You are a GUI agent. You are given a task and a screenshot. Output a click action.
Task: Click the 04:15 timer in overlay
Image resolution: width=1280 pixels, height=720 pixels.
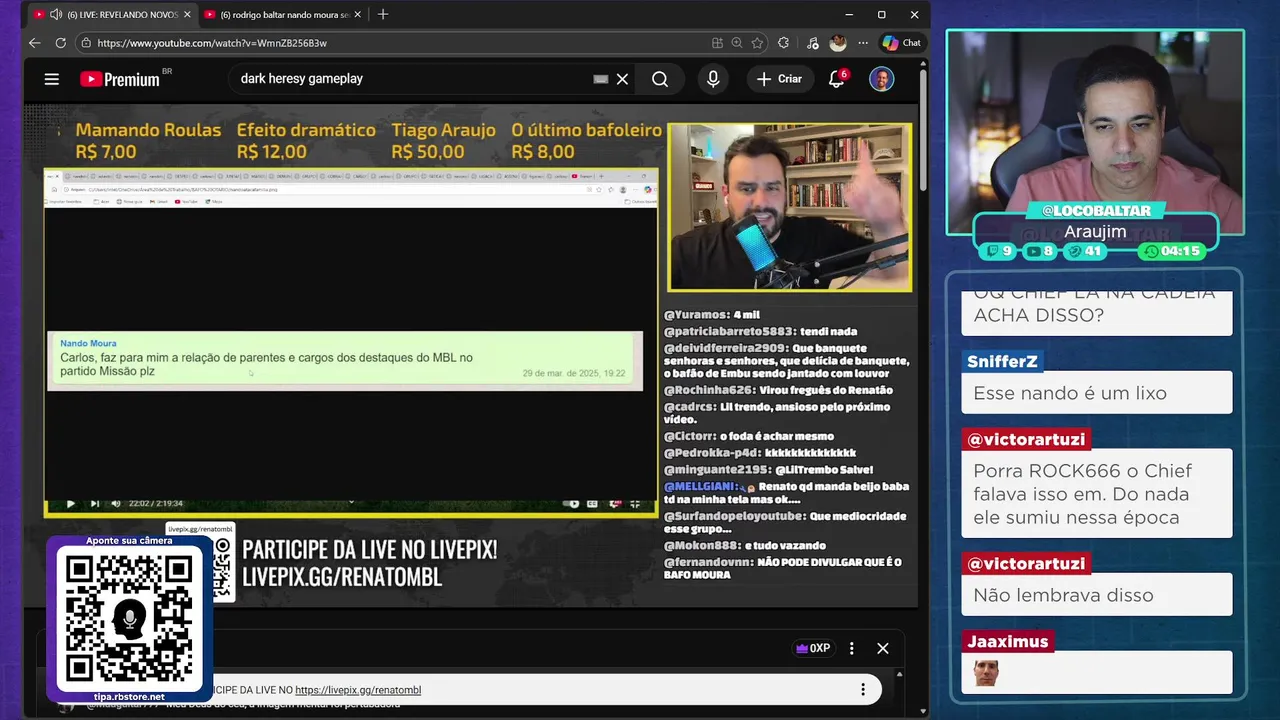point(1173,251)
